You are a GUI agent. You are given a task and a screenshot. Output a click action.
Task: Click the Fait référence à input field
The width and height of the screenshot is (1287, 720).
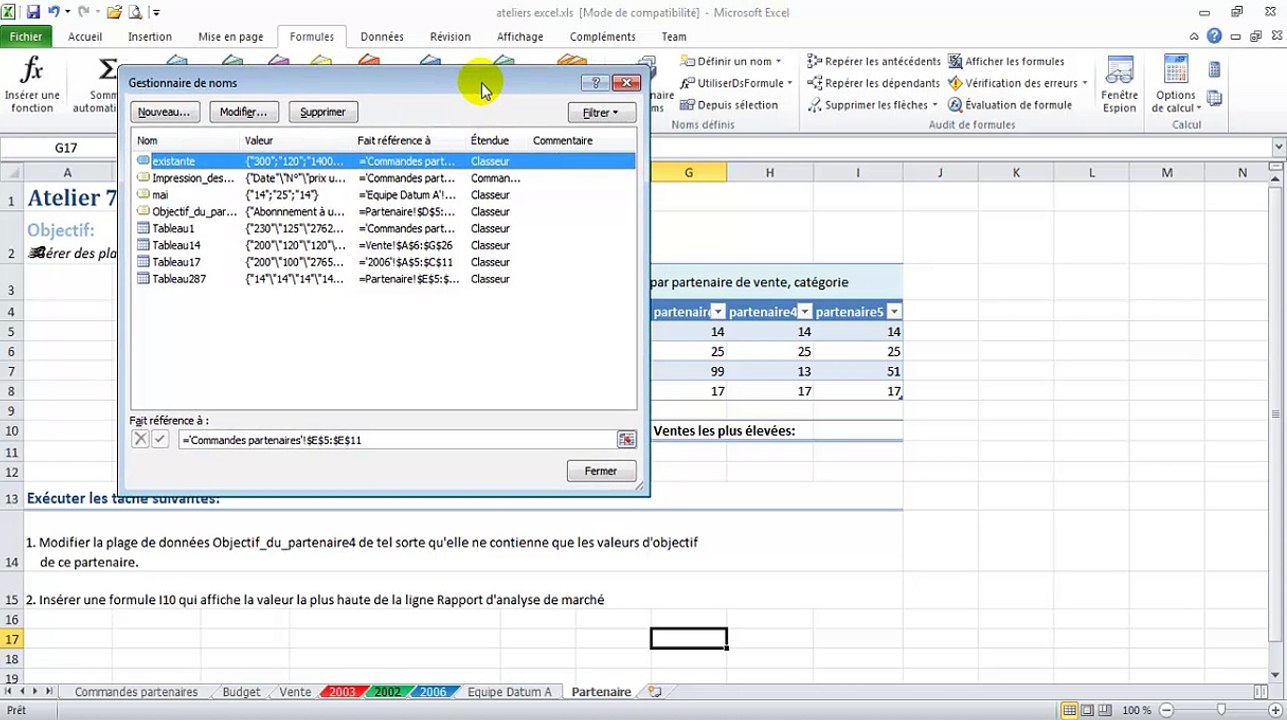(x=397, y=440)
